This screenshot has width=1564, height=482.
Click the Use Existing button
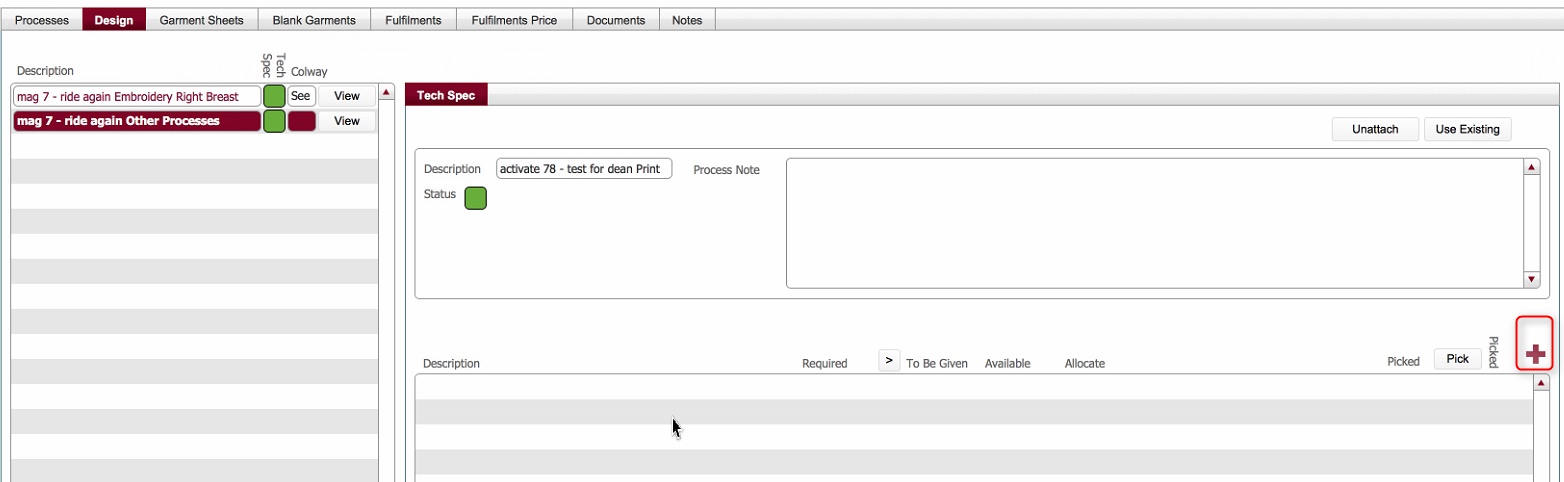pos(1467,129)
